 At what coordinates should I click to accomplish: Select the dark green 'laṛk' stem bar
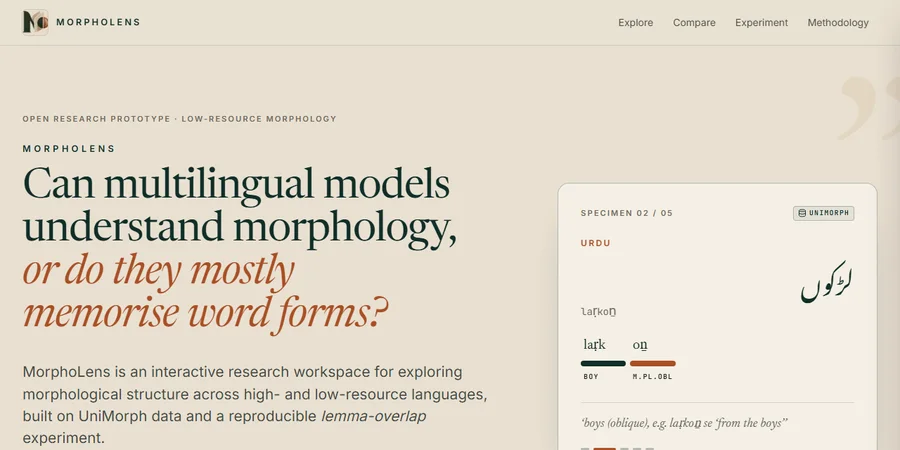[x=603, y=363]
